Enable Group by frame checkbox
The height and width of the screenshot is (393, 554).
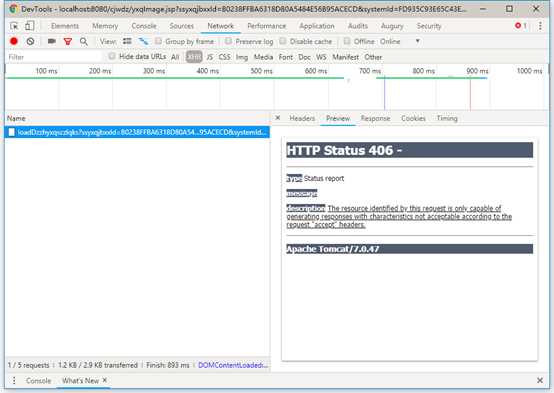(158, 41)
